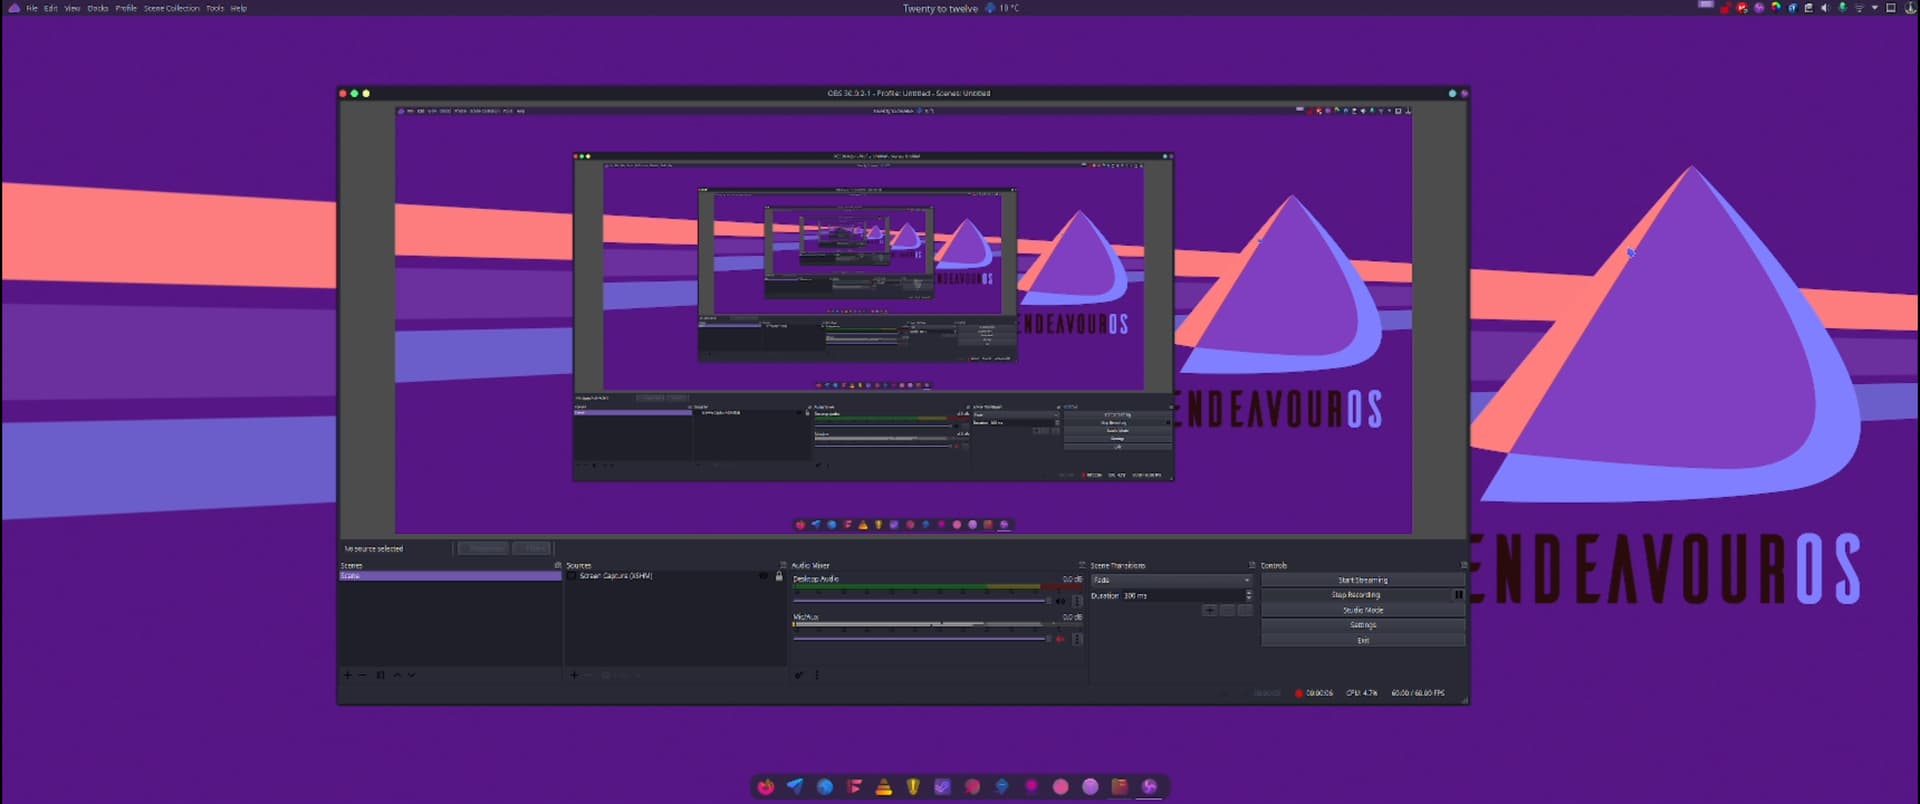Click the microphone tray icon
Image resolution: width=1920 pixels, height=804 pixels.
point(1842,8)
